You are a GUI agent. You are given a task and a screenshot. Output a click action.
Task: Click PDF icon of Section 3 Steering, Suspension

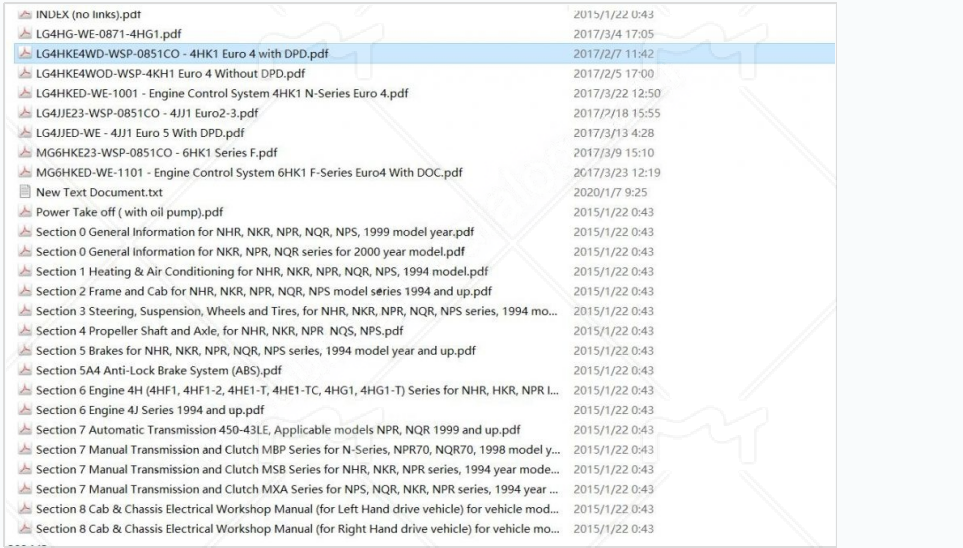(25, 310)
